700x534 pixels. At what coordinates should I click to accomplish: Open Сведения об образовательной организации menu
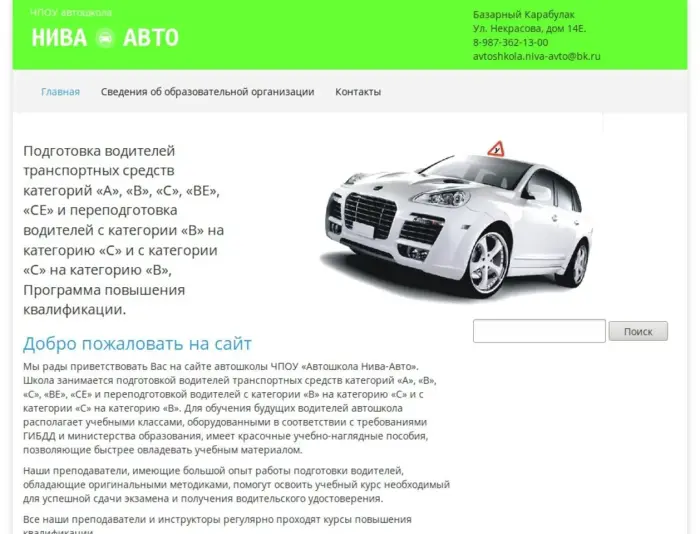[x=207, y=92]
